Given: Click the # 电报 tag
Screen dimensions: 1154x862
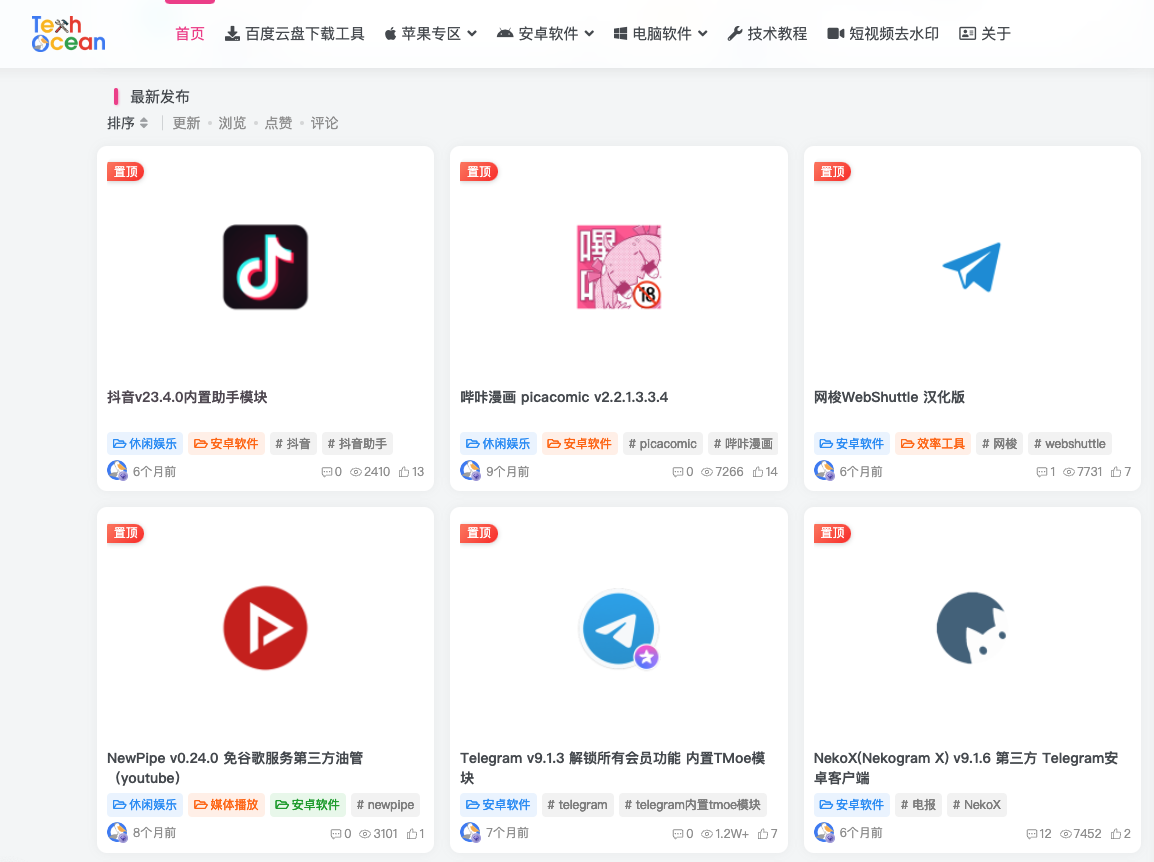Looking at the screenshot, I should tap(918, 805).
